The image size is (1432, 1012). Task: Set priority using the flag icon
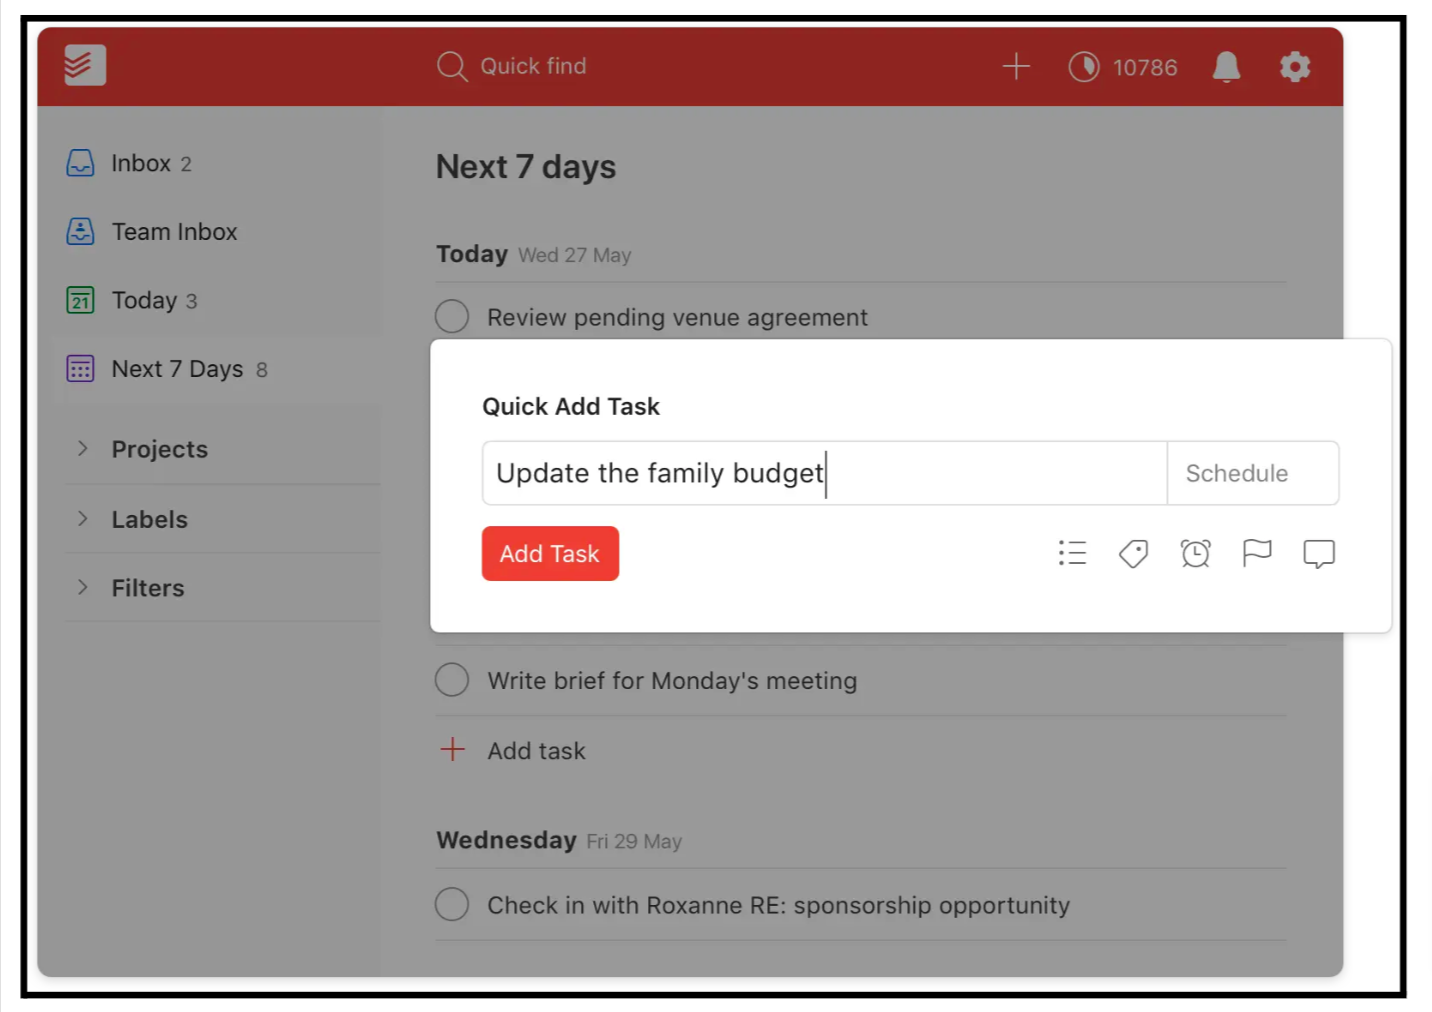coord(1257,553)
